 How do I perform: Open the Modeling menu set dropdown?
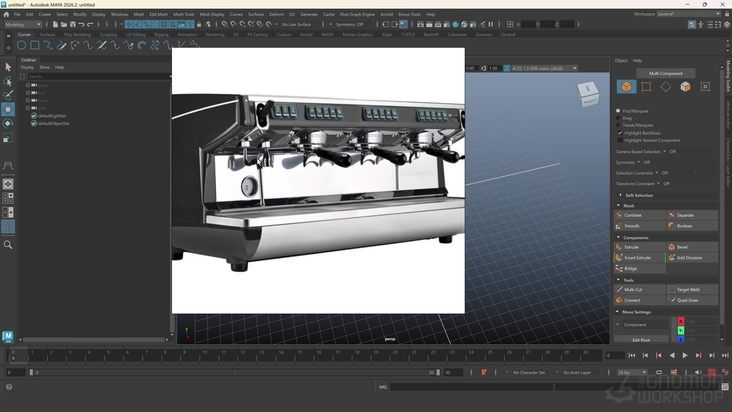(x=23, y=24)
